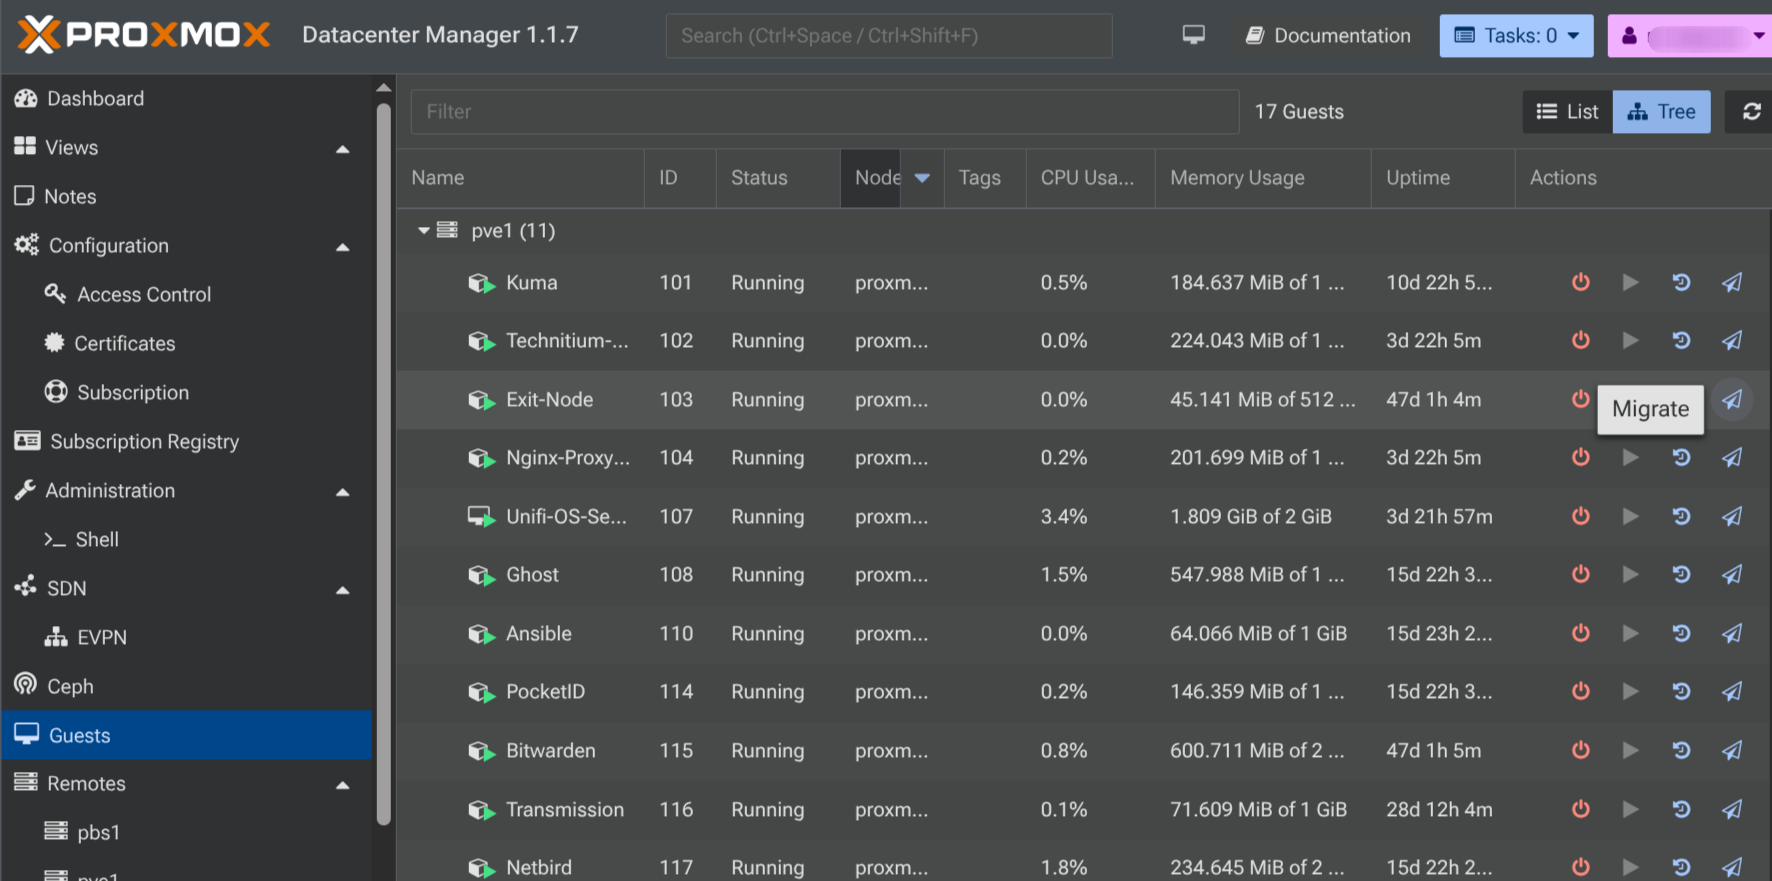This screenshot has height=881, width=1772.
Task: Click the global search field
Action: coord(889,36)
